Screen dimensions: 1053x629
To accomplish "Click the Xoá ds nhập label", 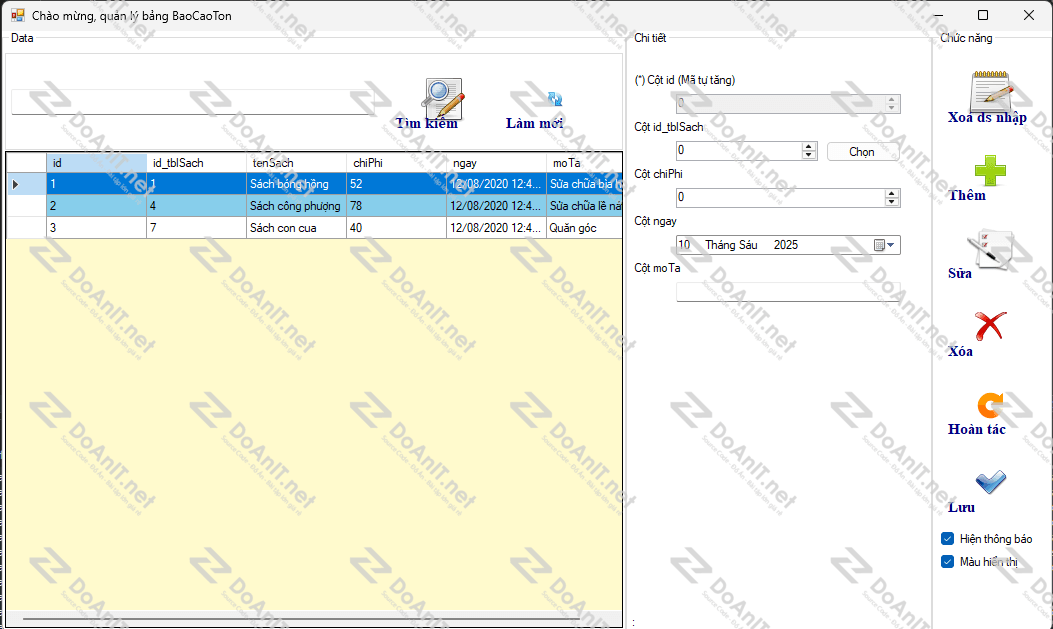I will click(x=987, y=117).
